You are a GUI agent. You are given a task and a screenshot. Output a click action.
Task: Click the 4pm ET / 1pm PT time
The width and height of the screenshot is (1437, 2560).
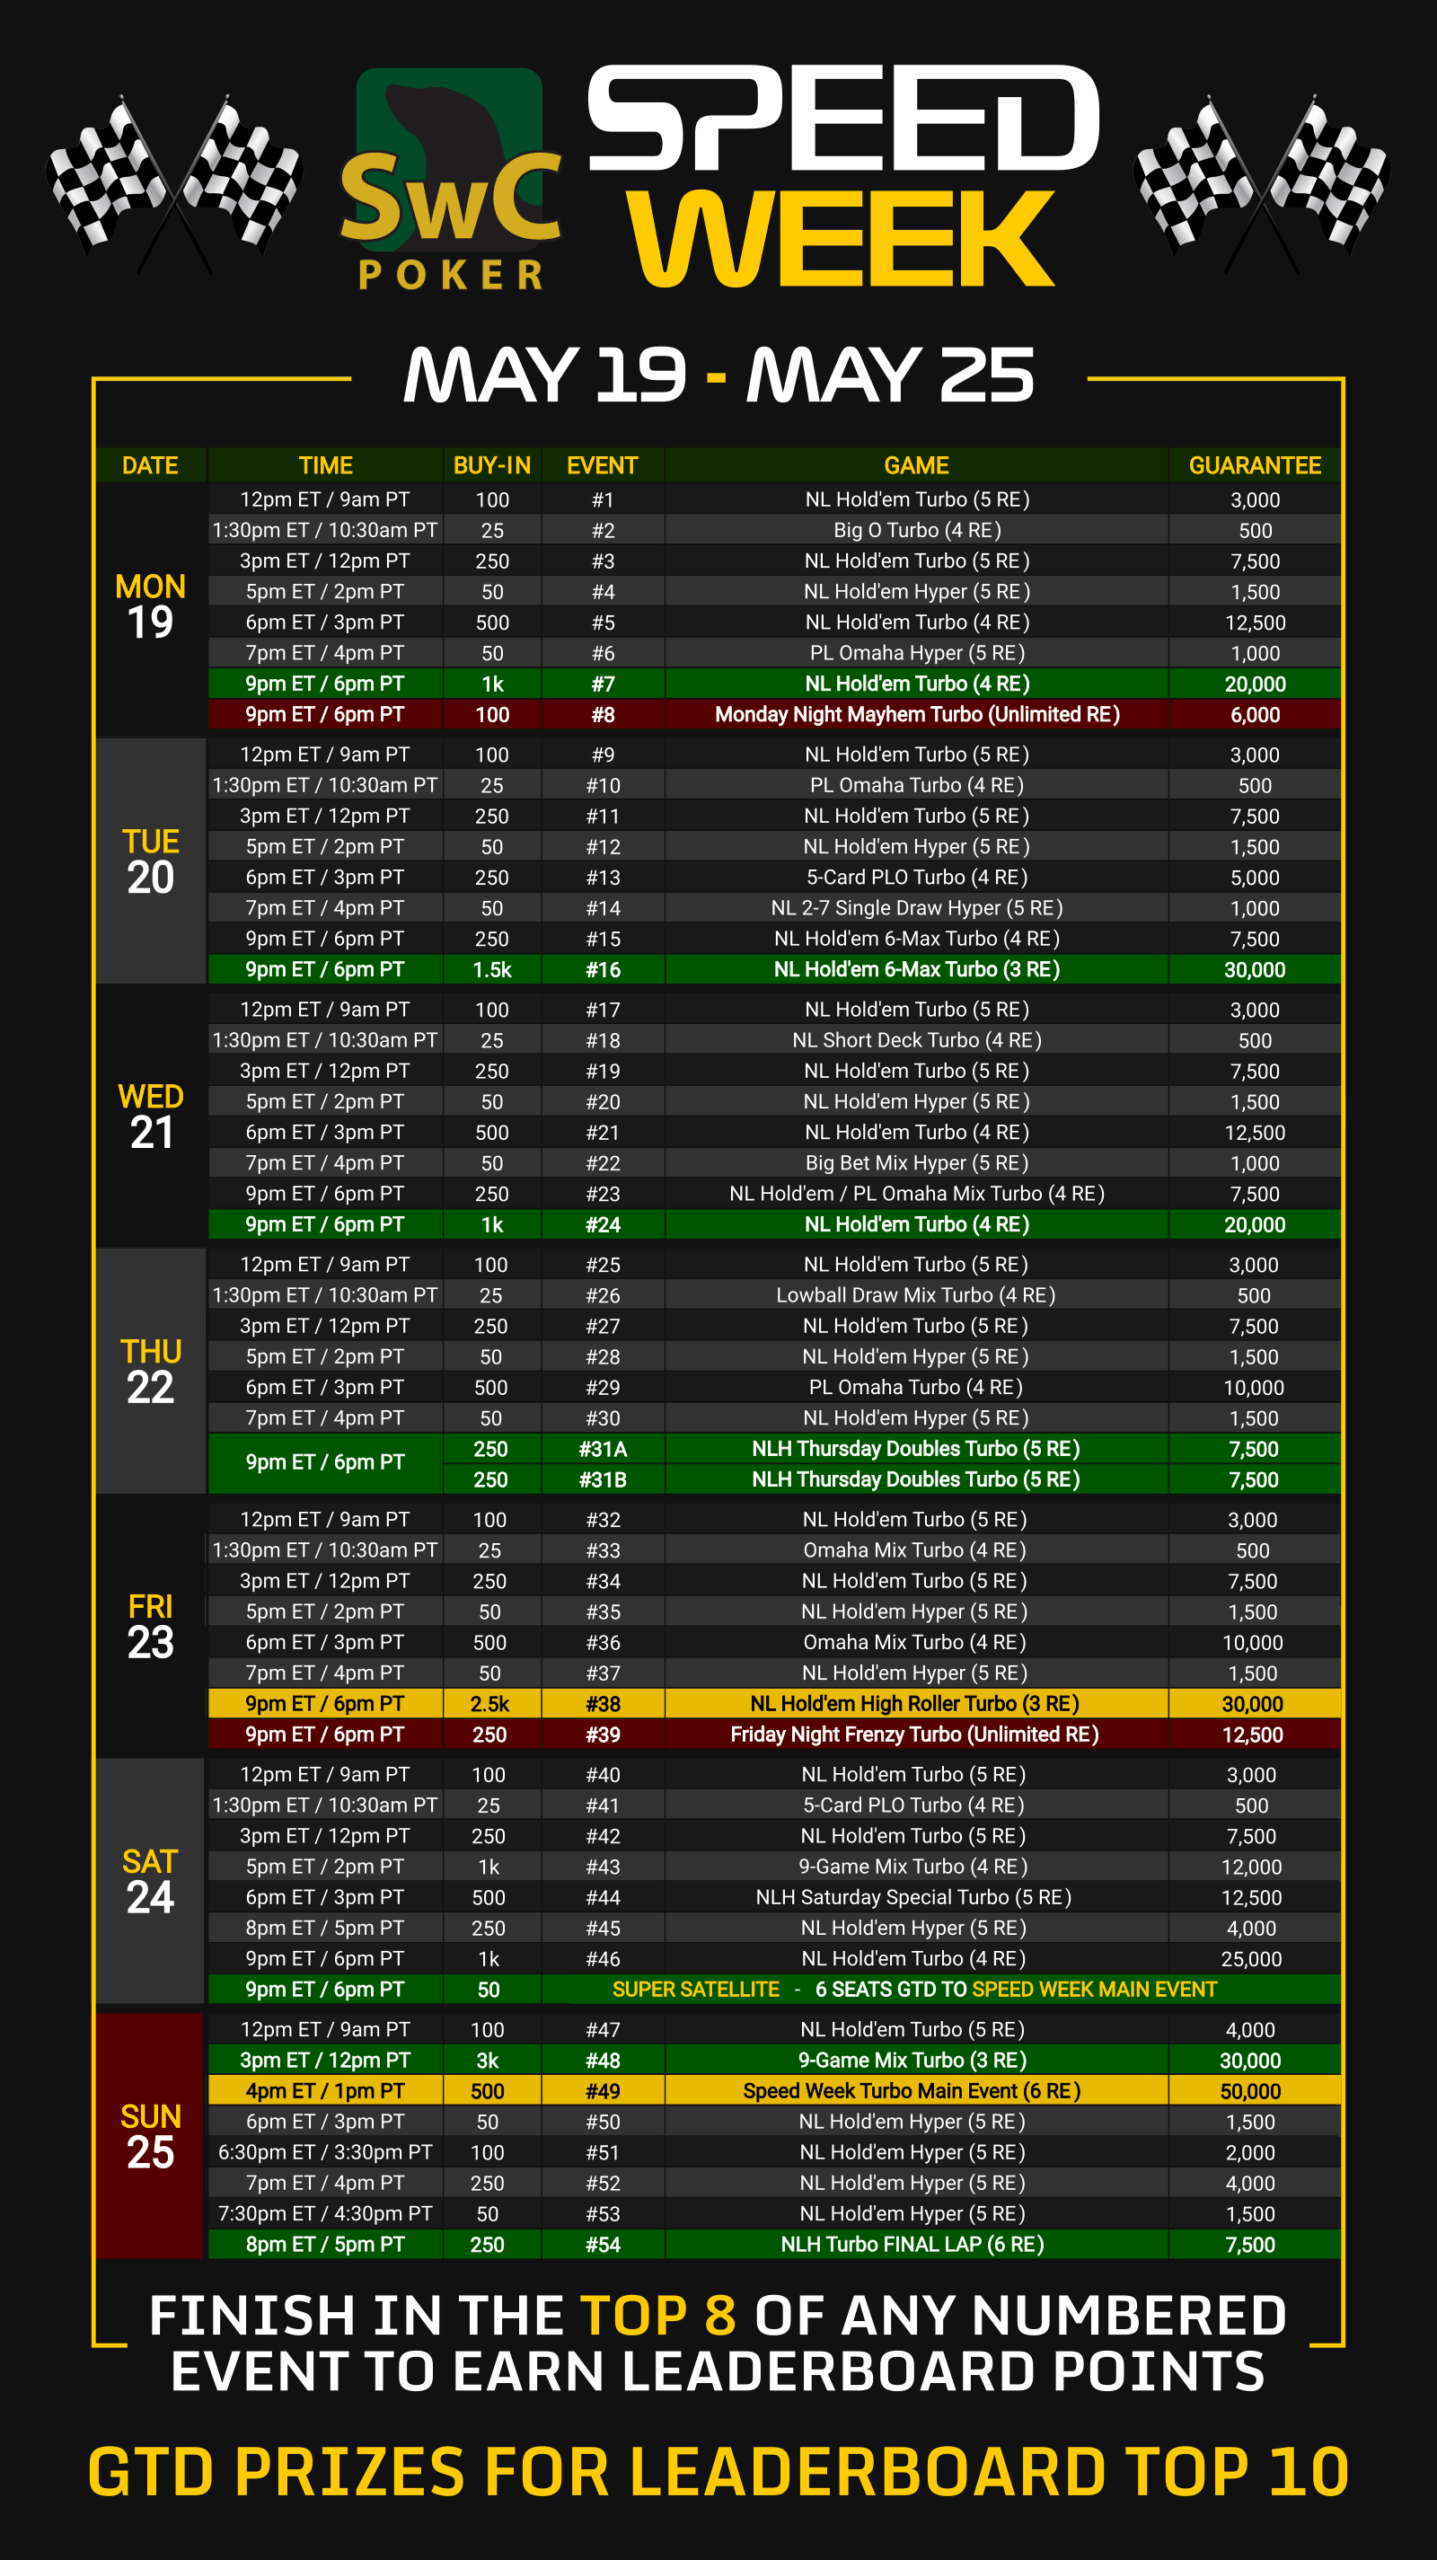(x=325, y=2091)
